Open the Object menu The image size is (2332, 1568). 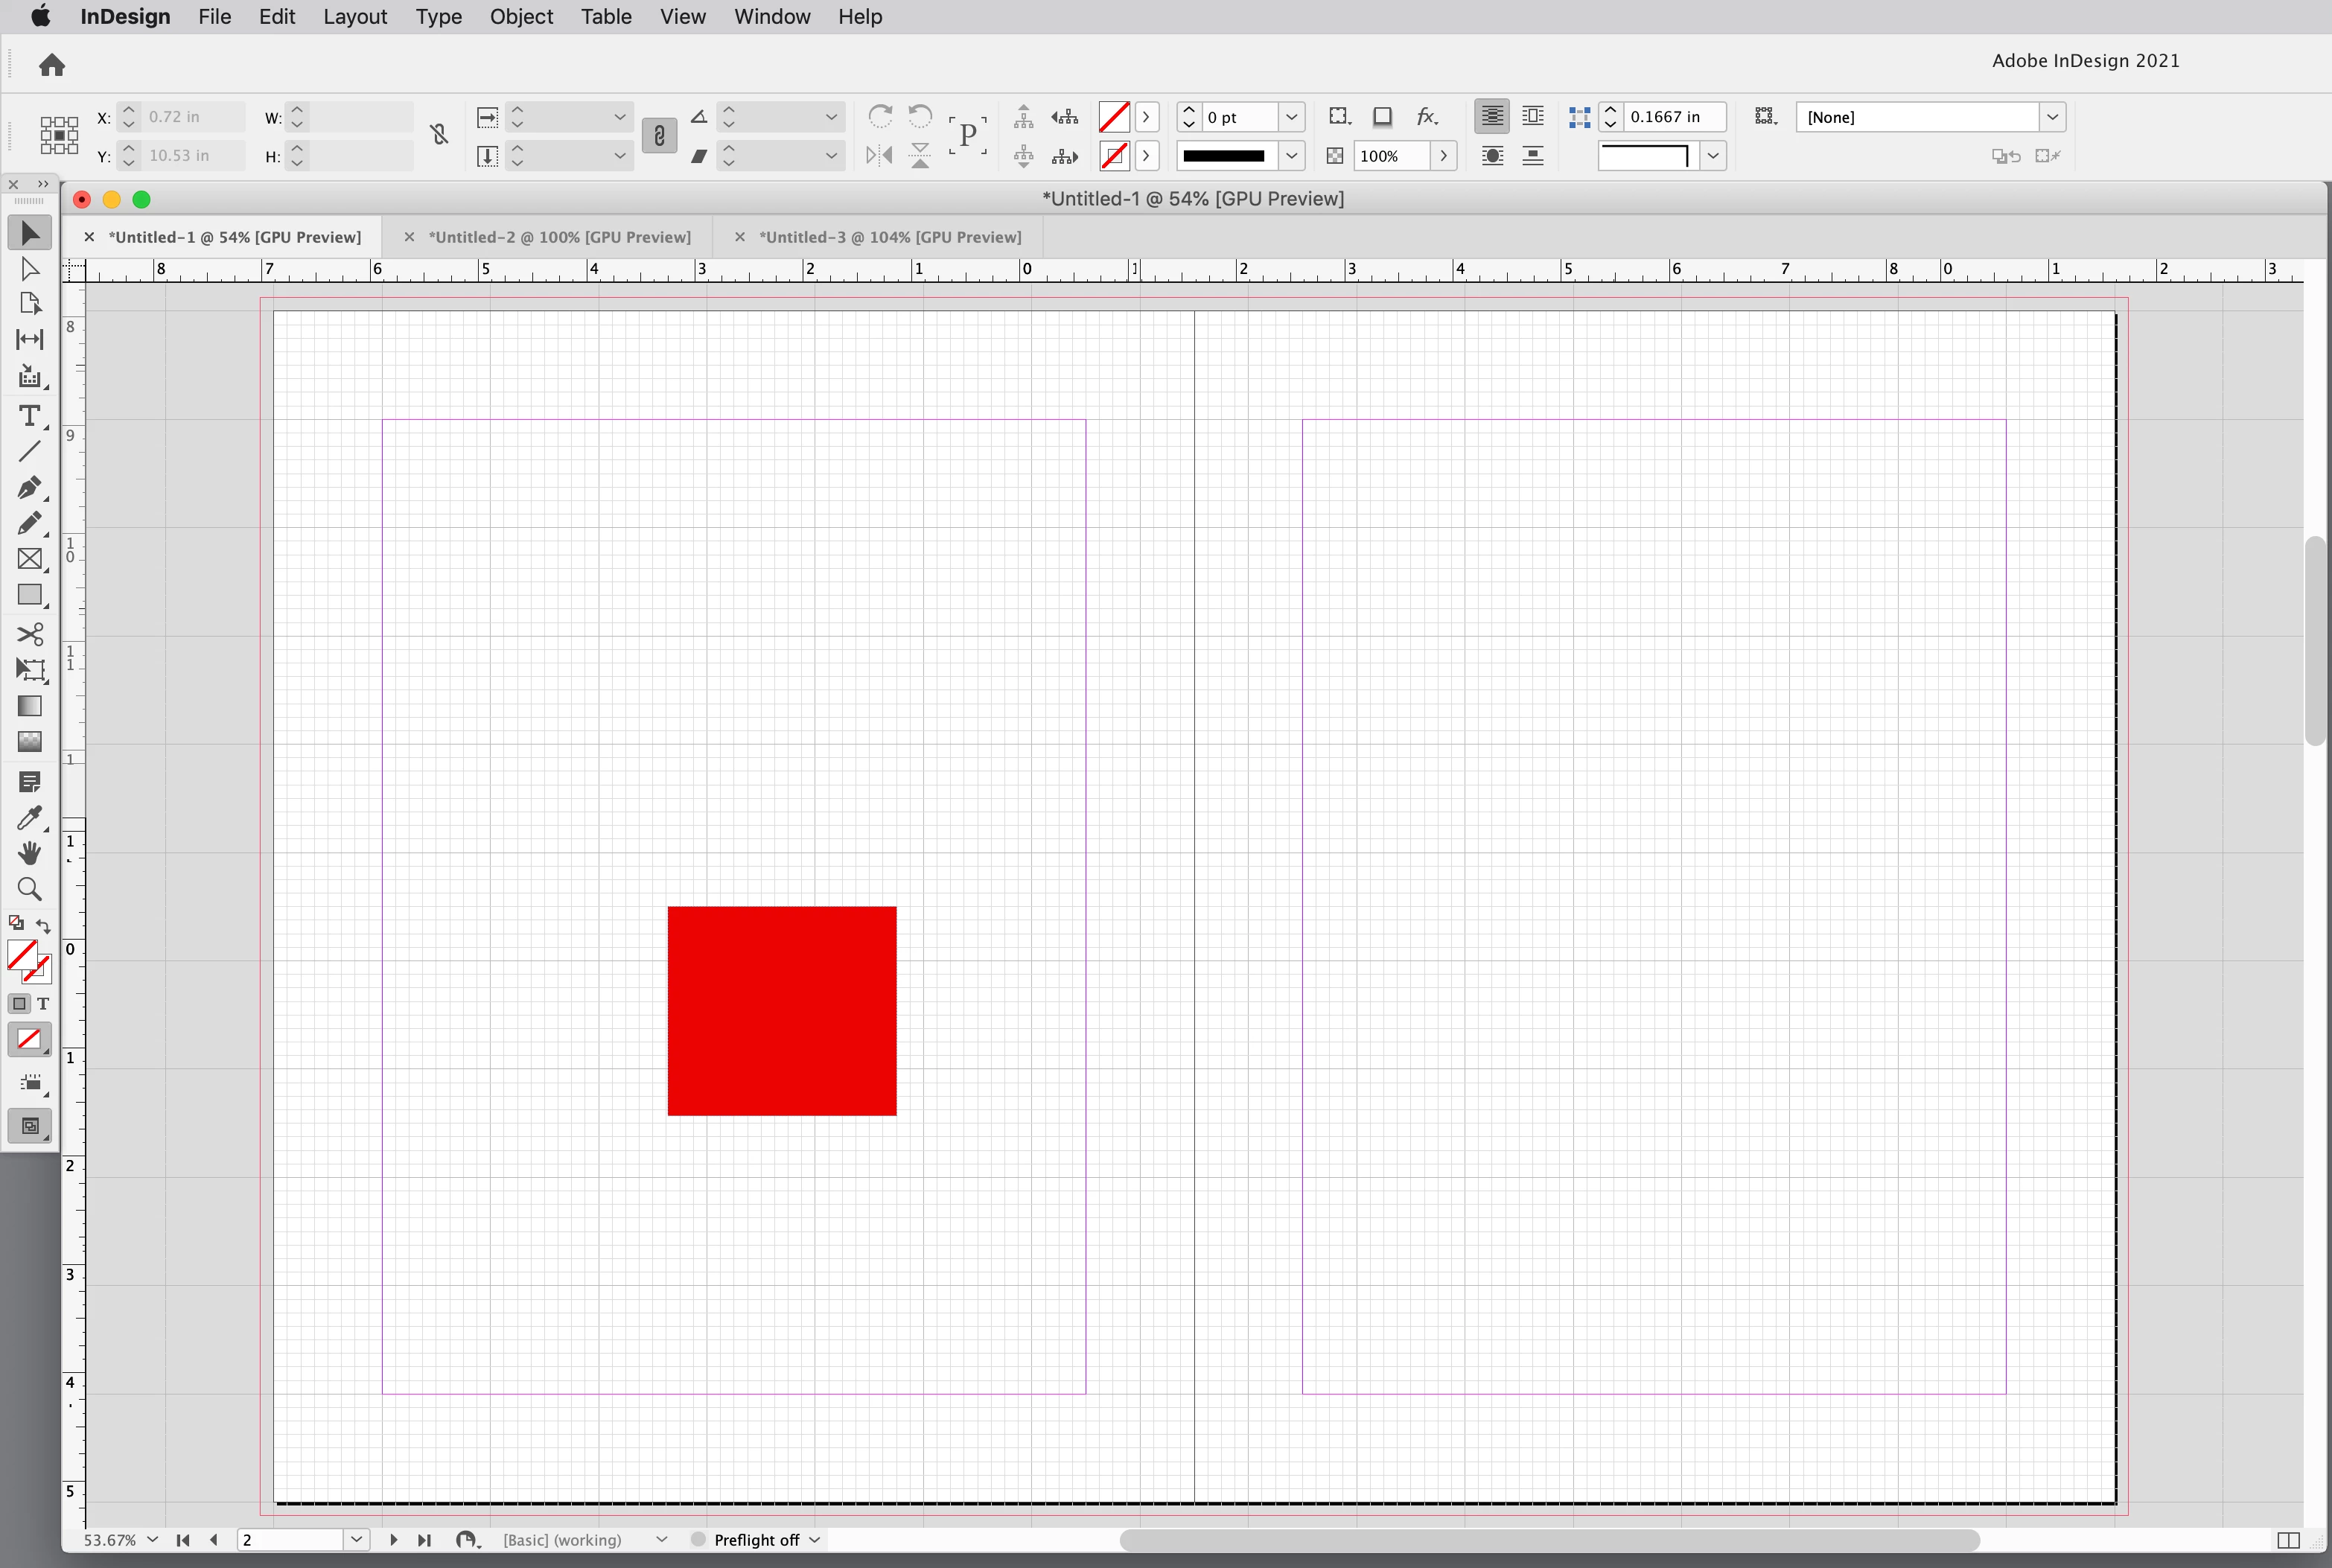tap(520, 17)
